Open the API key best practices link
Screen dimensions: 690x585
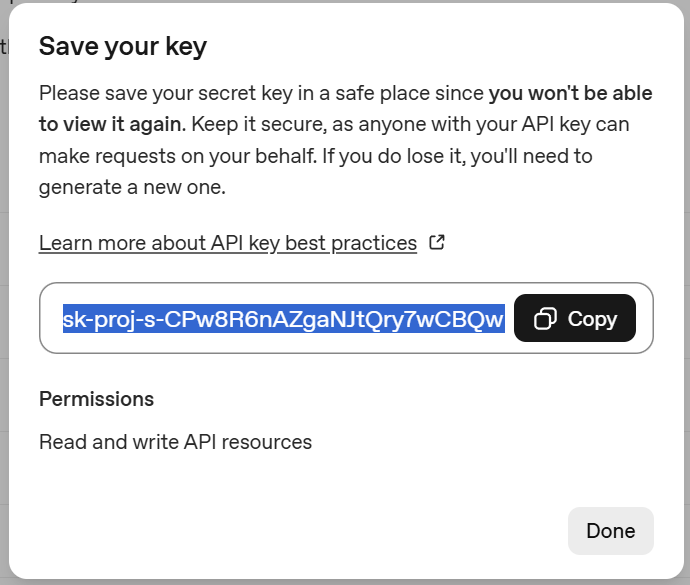click(227, 242)
